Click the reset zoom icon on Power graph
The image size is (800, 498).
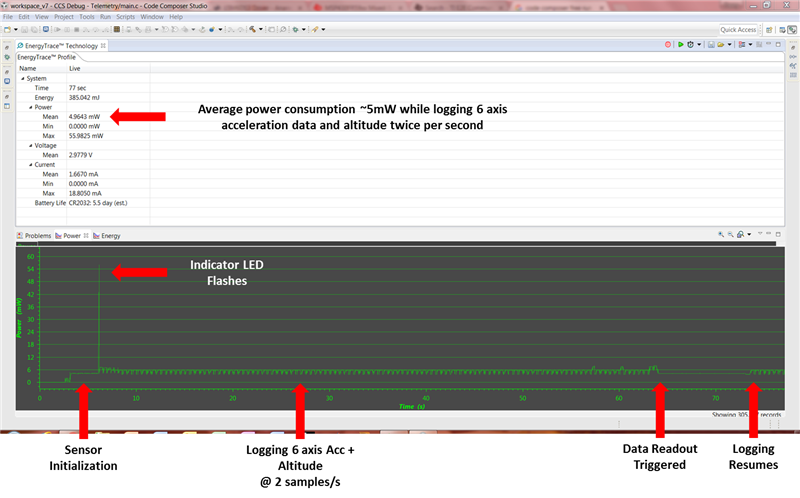[740, 234]
